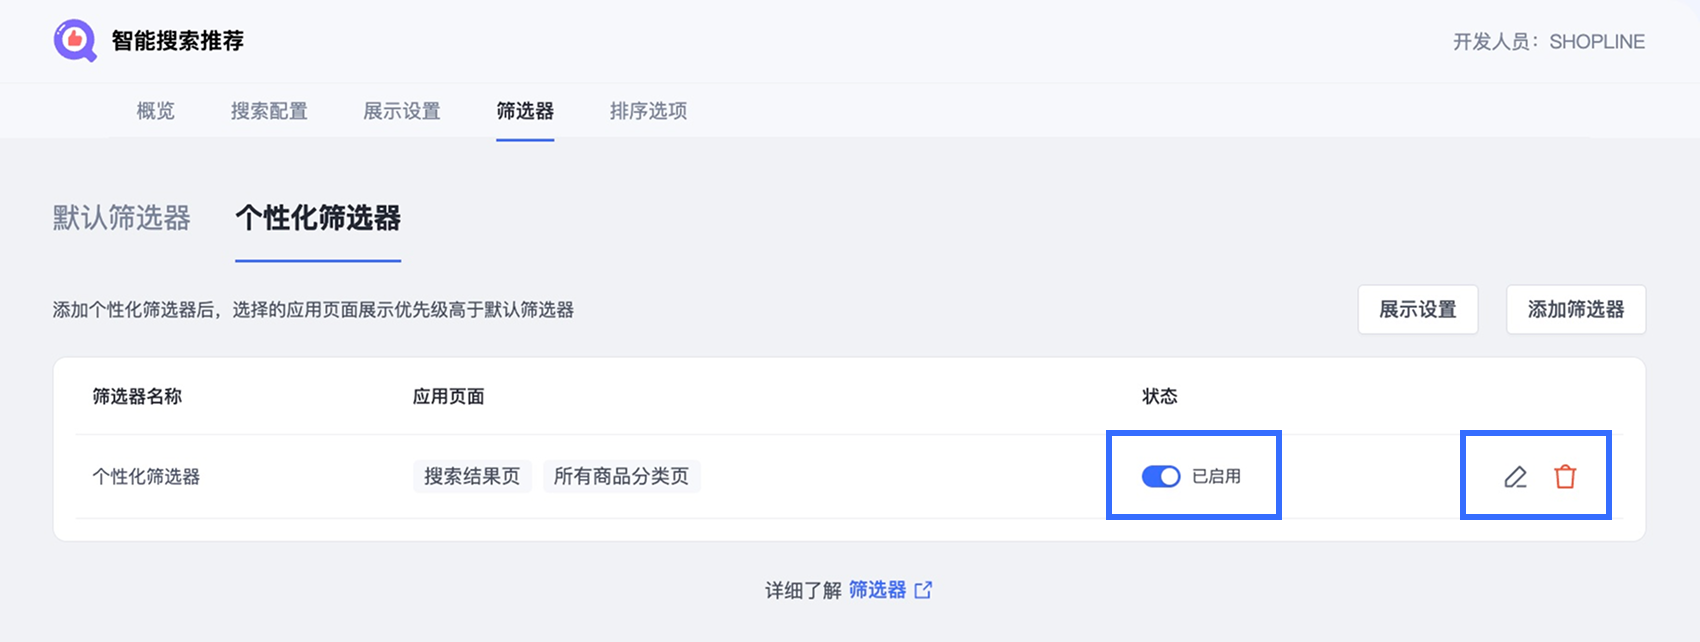Image resolution: width=1700 pixels, height=642 pixels.
Task: Click the 开发人员: SHOPLINE label
Action: click(x=1548, y=42)
